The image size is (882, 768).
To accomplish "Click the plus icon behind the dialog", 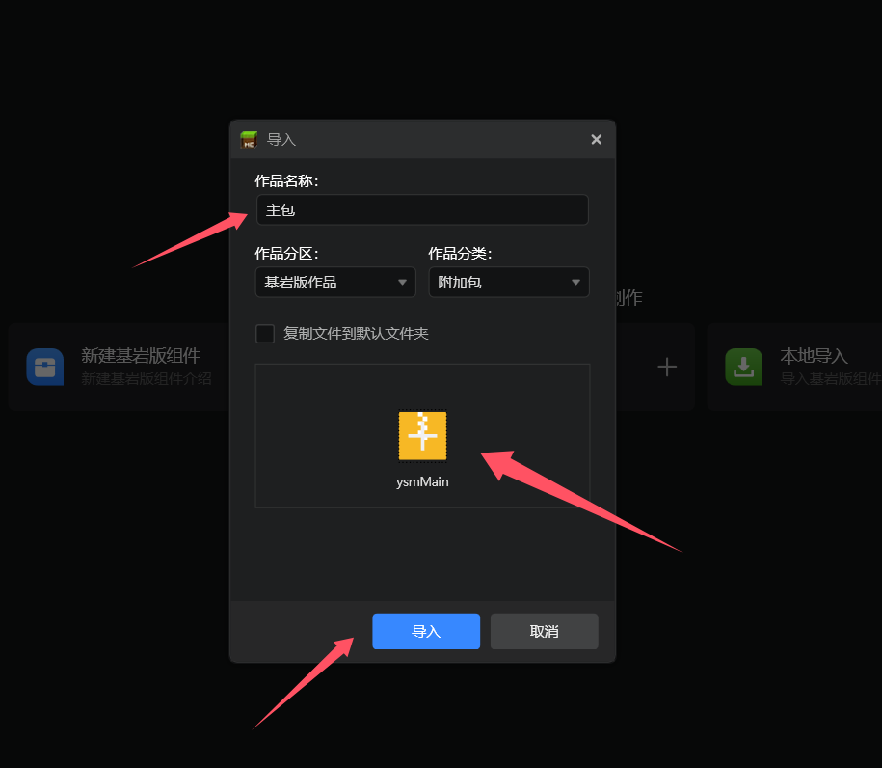I will (667, 367).
